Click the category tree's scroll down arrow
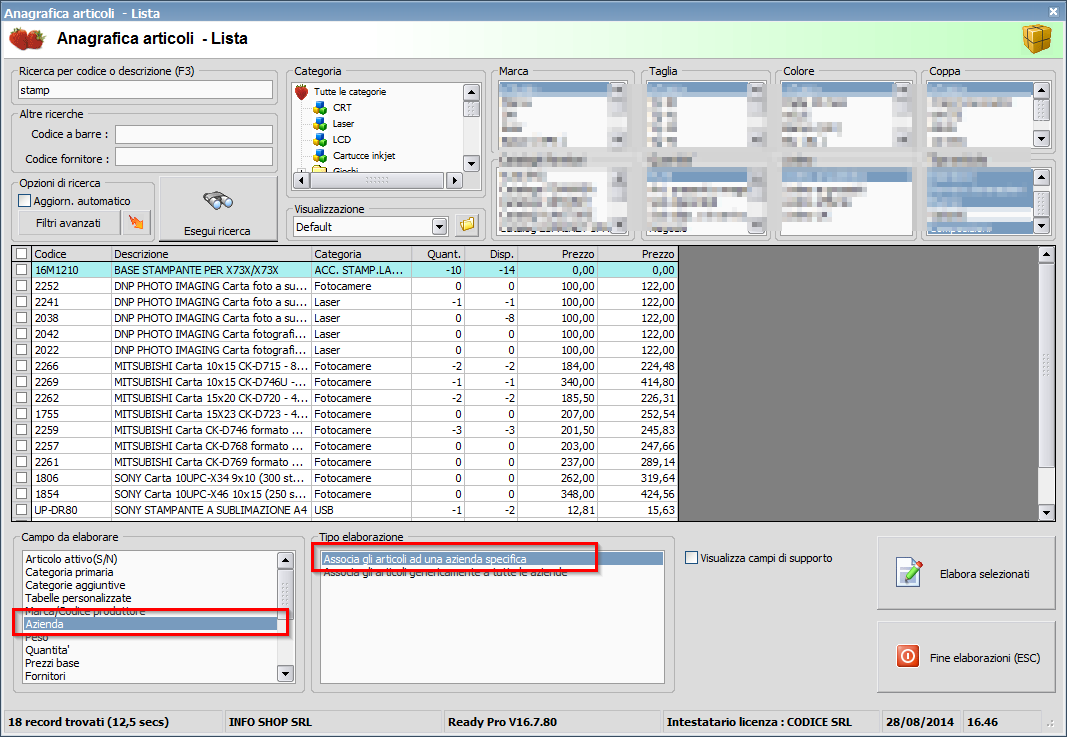The image size is (1067, 737). (x=471, y=163)
